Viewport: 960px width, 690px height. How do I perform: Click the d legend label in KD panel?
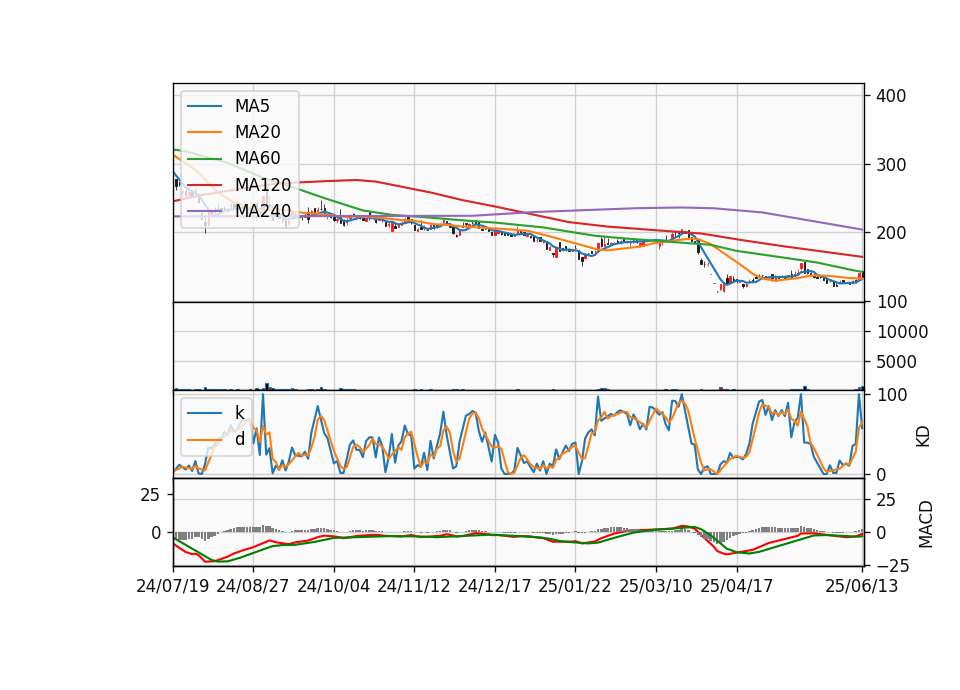coord(239,439)
